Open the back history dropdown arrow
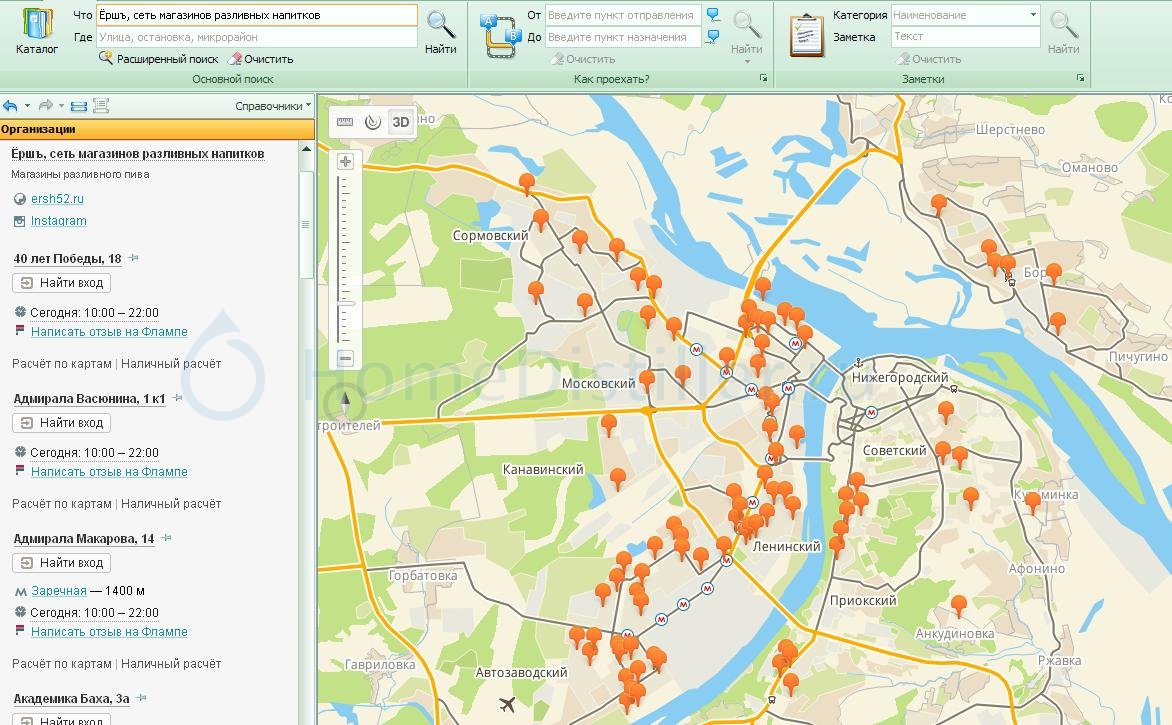This screenshot has width=1172, height=725. [x=28, y=106]
